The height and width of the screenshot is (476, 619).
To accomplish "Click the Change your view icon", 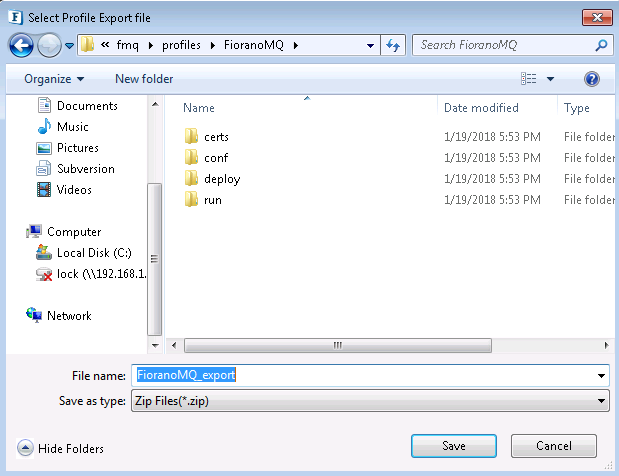I will click(x=529, y=79).
